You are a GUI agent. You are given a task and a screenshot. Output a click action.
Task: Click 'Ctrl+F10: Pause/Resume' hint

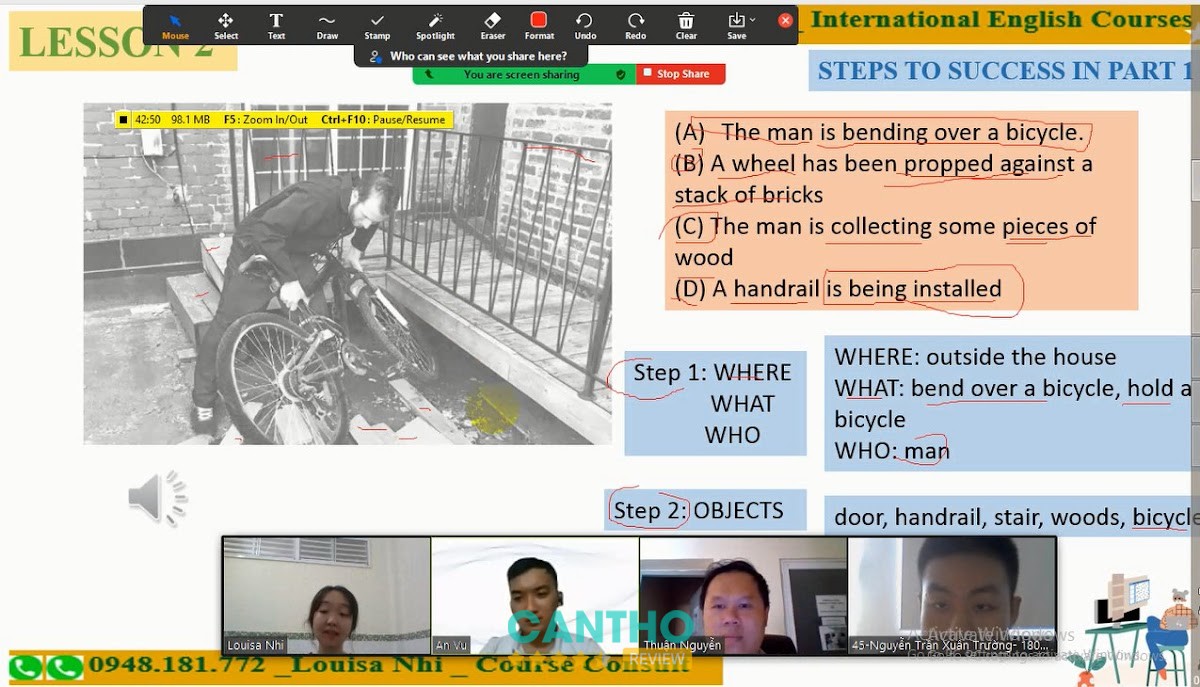(x=383, y=120)
